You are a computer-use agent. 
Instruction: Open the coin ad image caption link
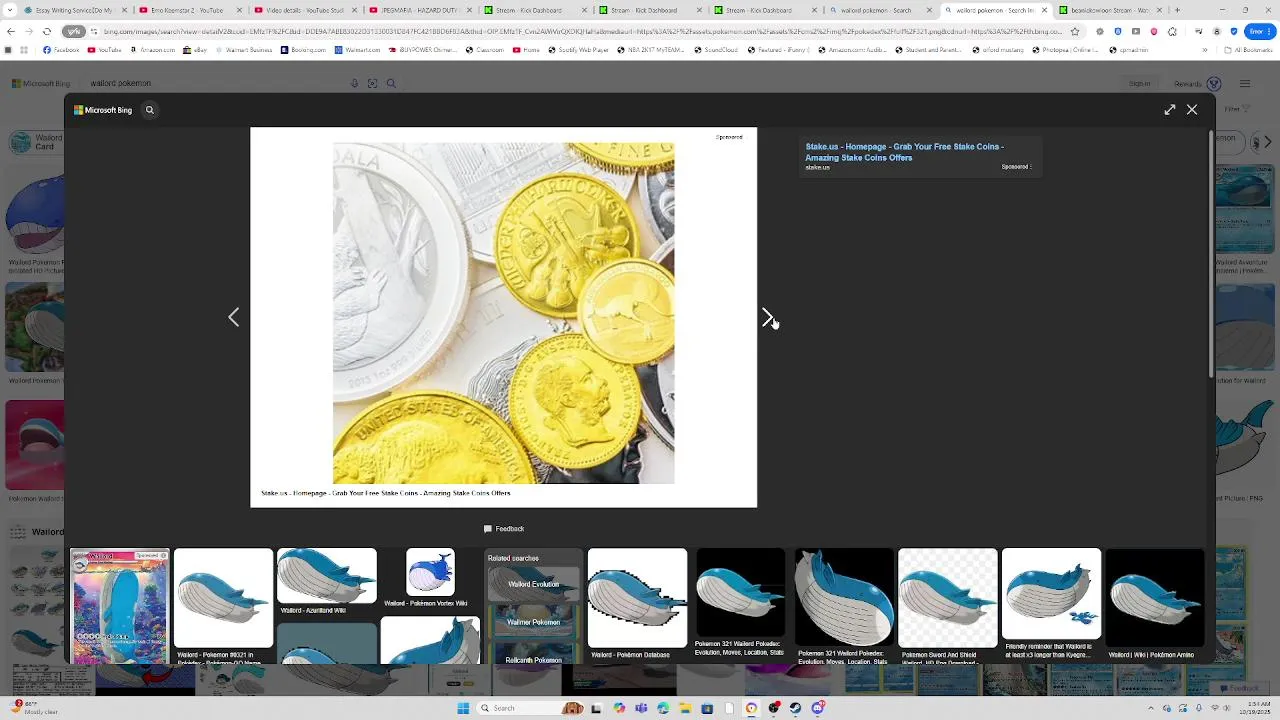pyautogui.click(x=386, y=493)
